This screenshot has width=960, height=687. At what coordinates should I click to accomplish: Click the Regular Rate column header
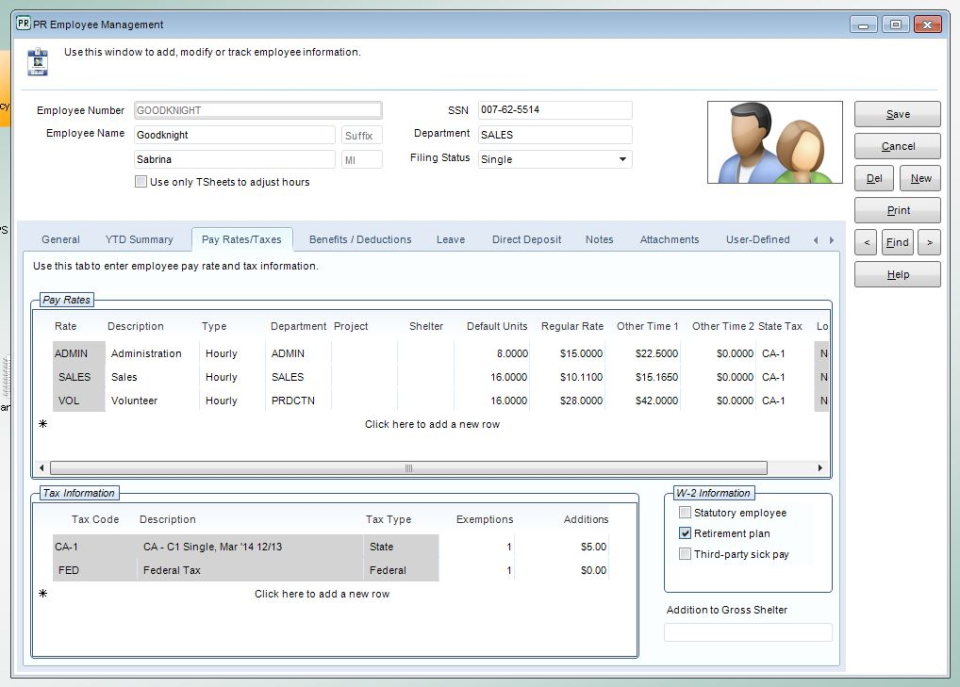(x=572, y=326)
